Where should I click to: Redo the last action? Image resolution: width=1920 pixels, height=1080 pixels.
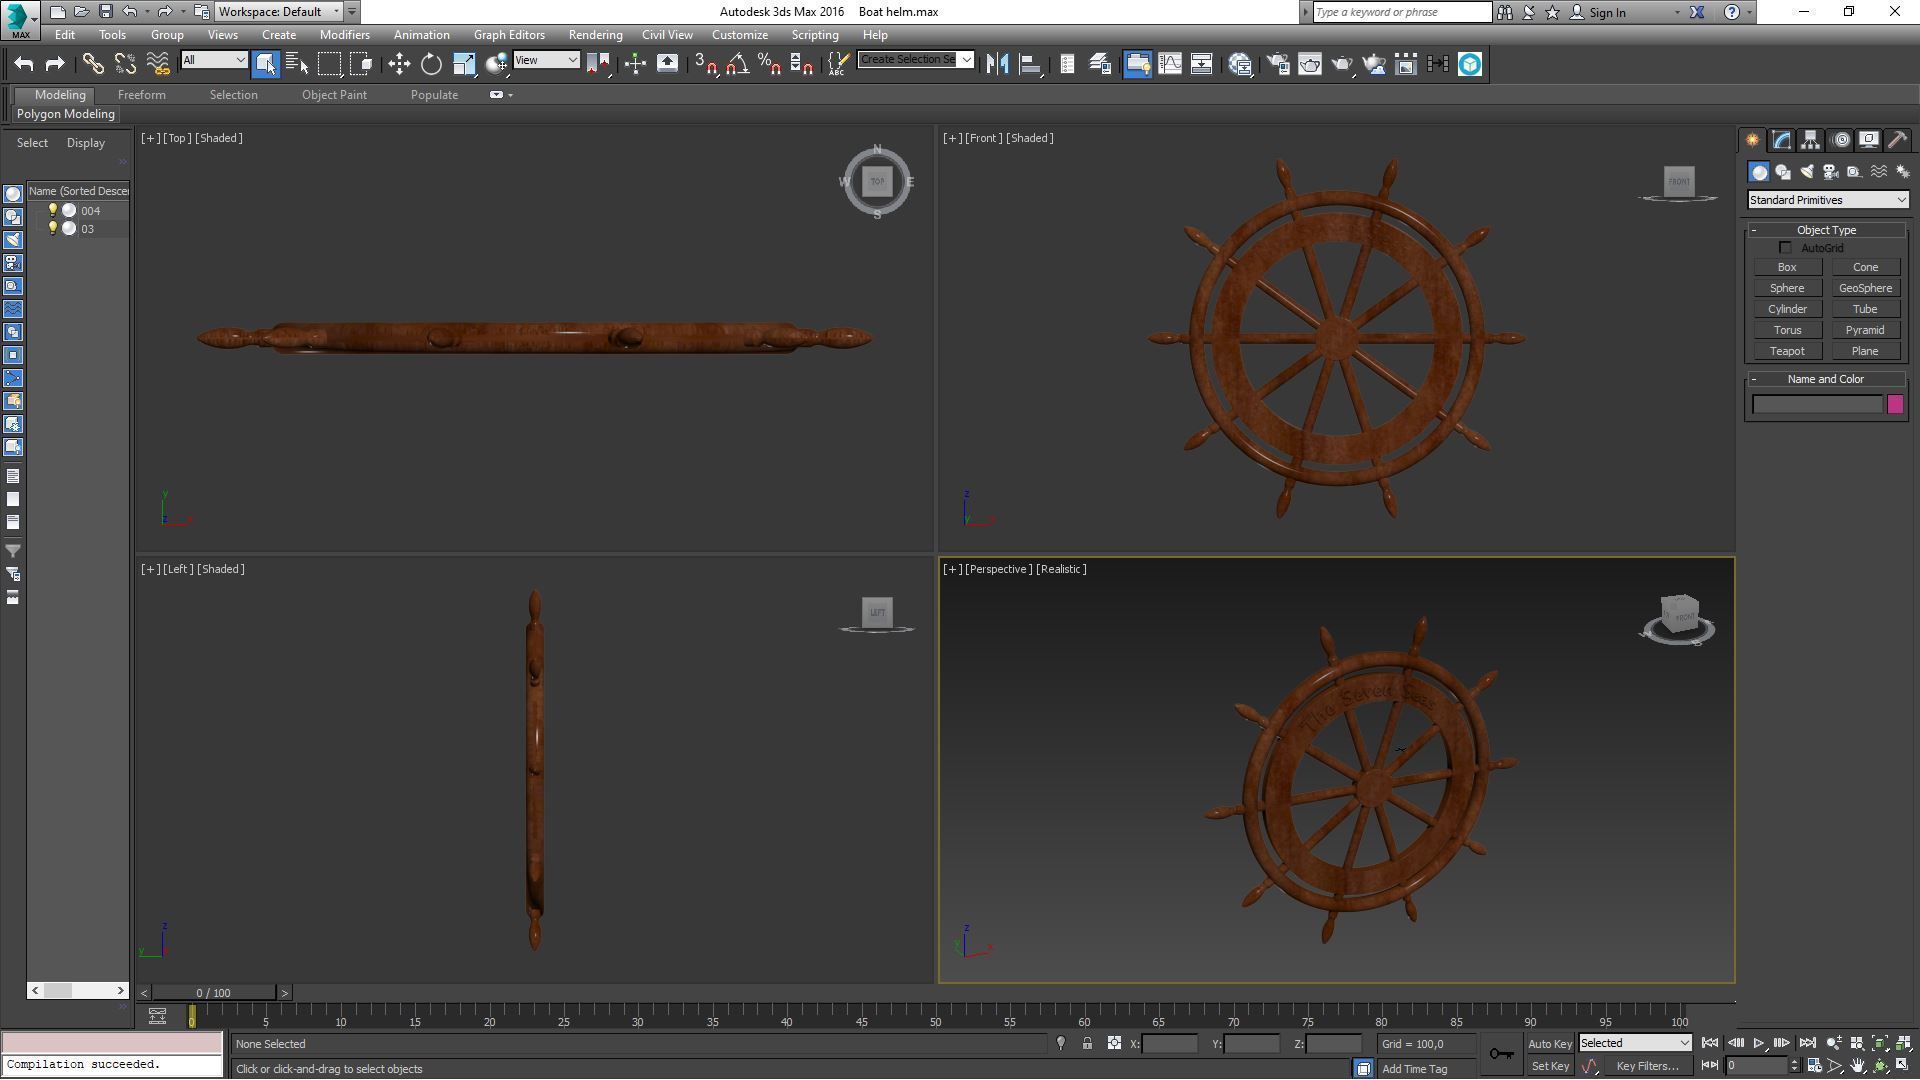pos(55,64)
